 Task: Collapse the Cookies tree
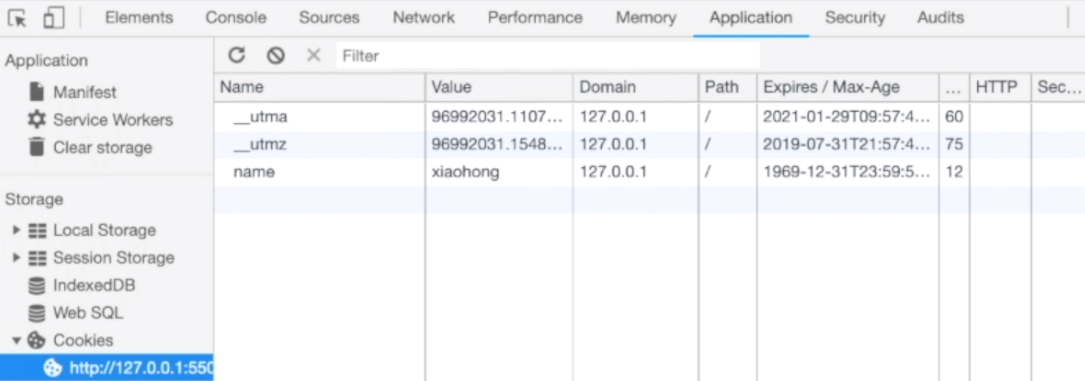(x=17, y=340)
